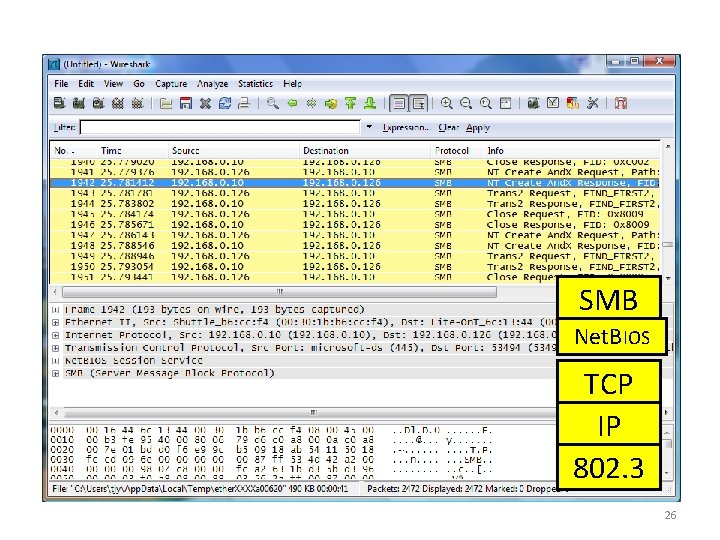The width and height of the screenshot is (720, 540).
Task: Open the File menu
Action: [61, 84]
